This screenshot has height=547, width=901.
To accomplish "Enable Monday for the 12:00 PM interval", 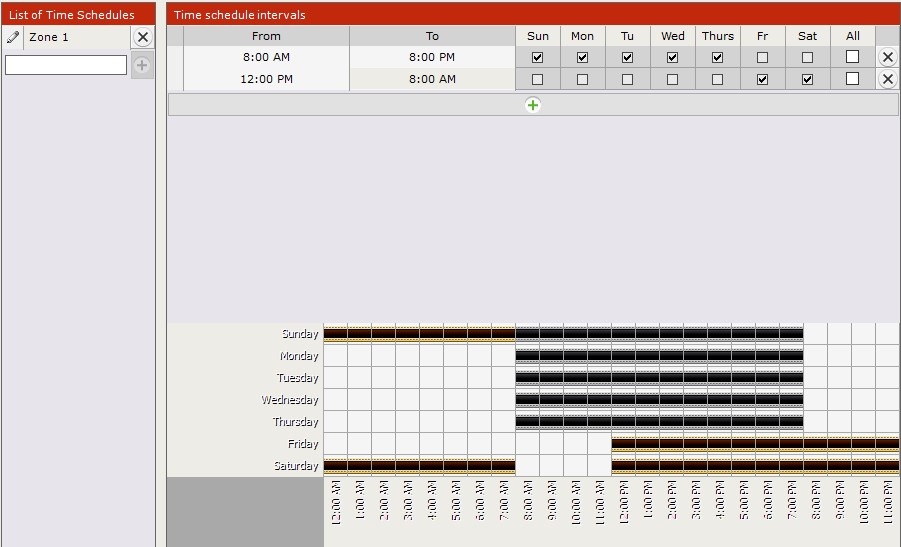I will pos(583,79).
